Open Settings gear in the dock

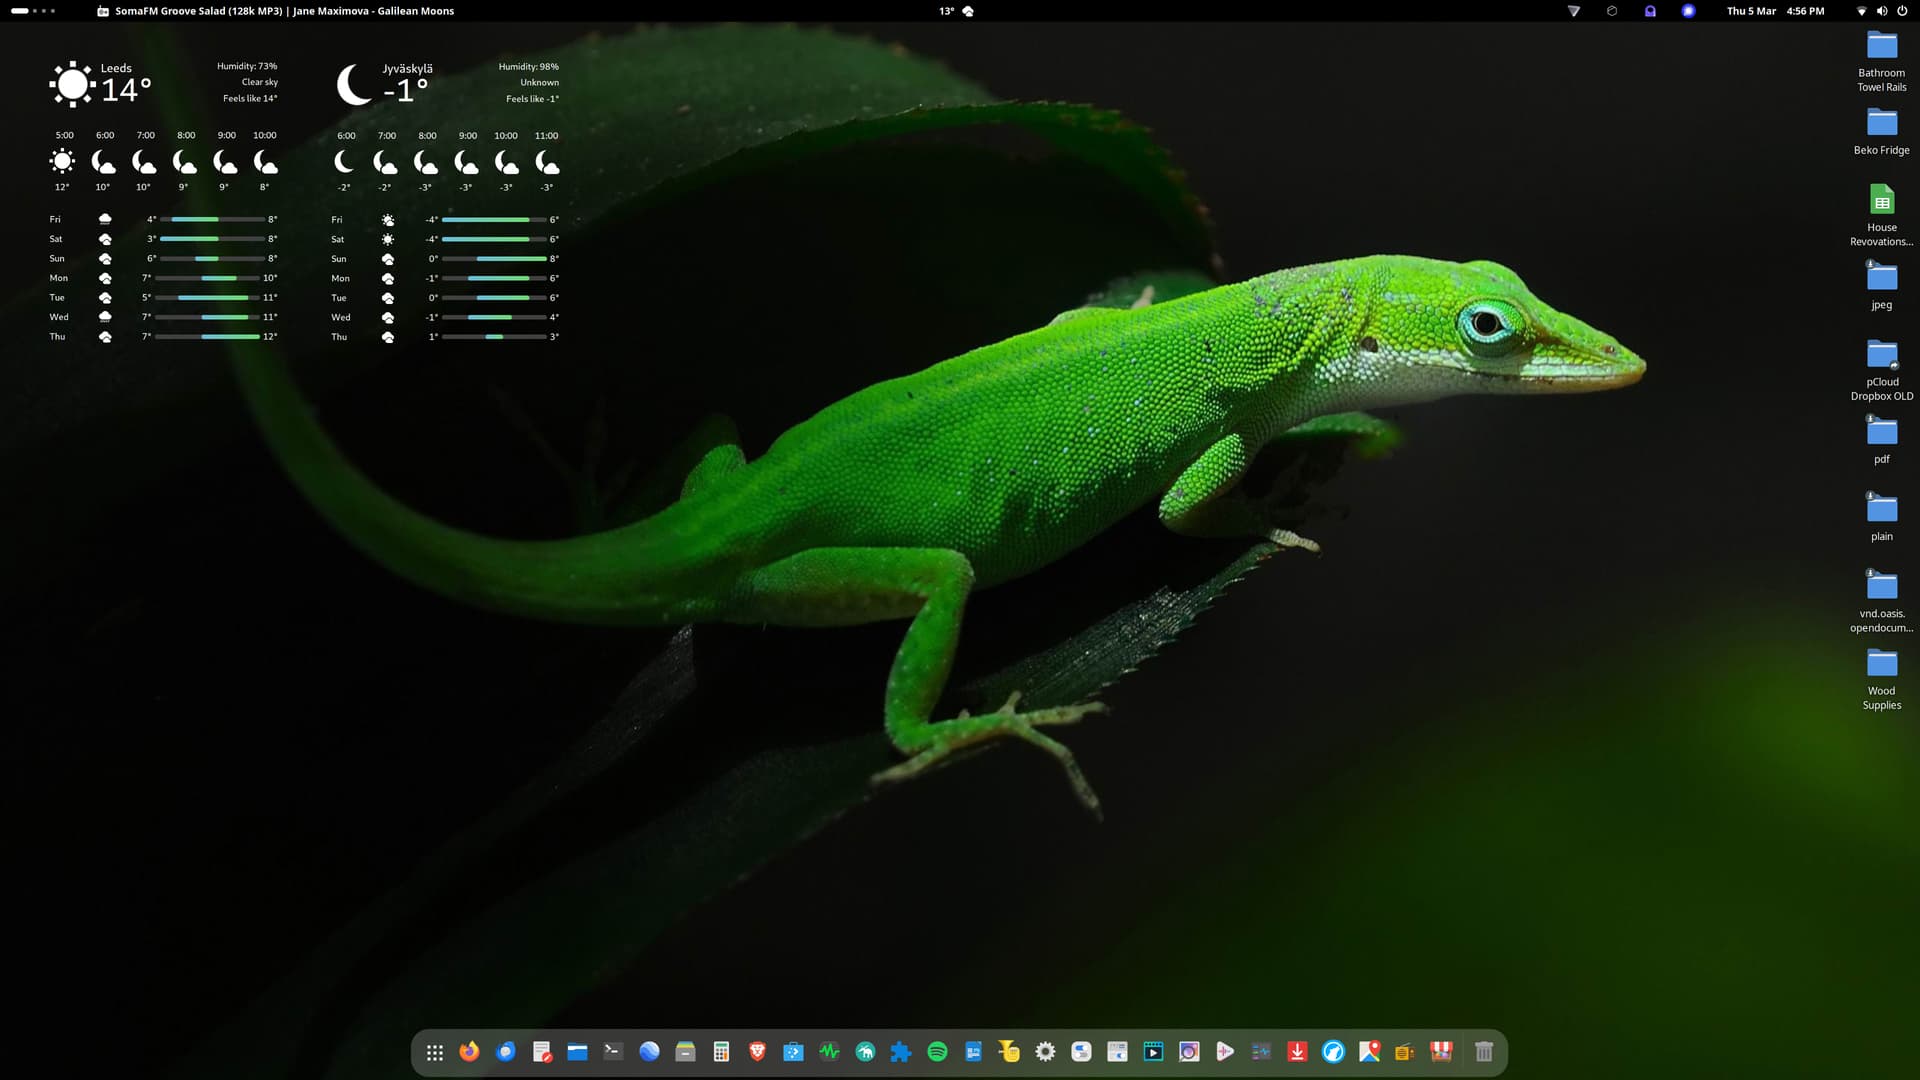[x=1045, y=1051]
